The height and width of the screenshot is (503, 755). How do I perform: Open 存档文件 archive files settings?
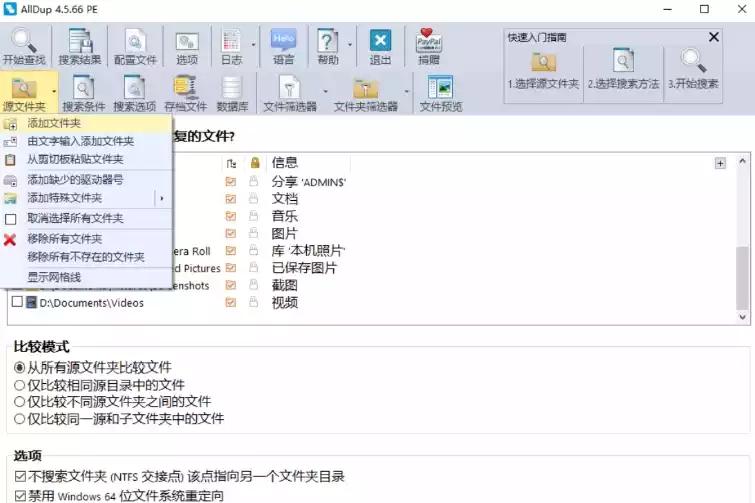point(185,93)
